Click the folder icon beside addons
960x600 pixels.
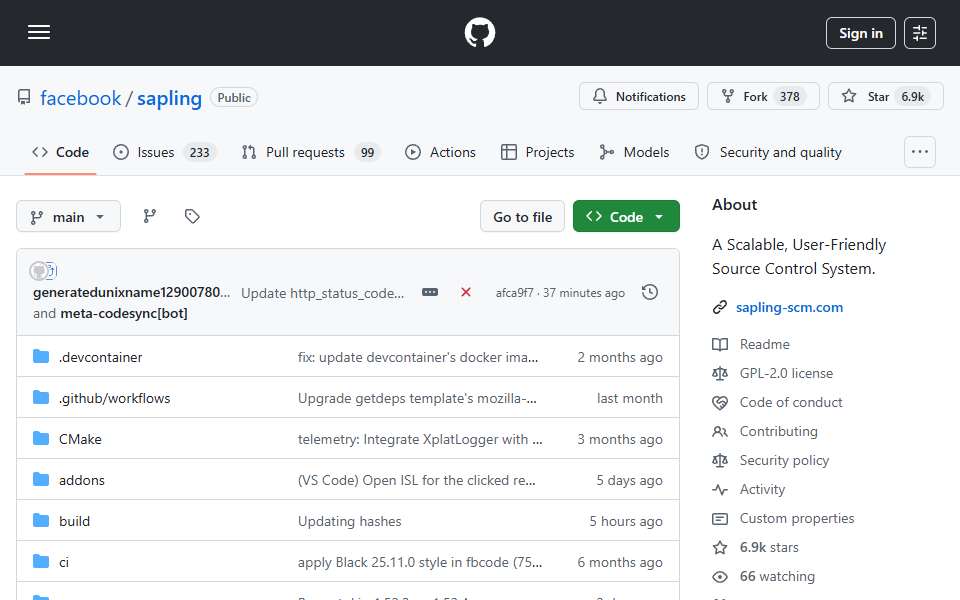click(x=41, y=479)
